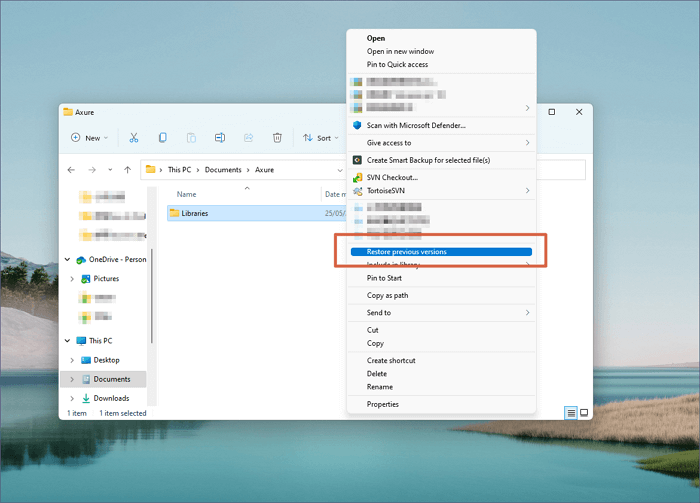Click the Delete trash toolbar icon
This screenshot has height=503, width=700.
(x=277, y=138)
